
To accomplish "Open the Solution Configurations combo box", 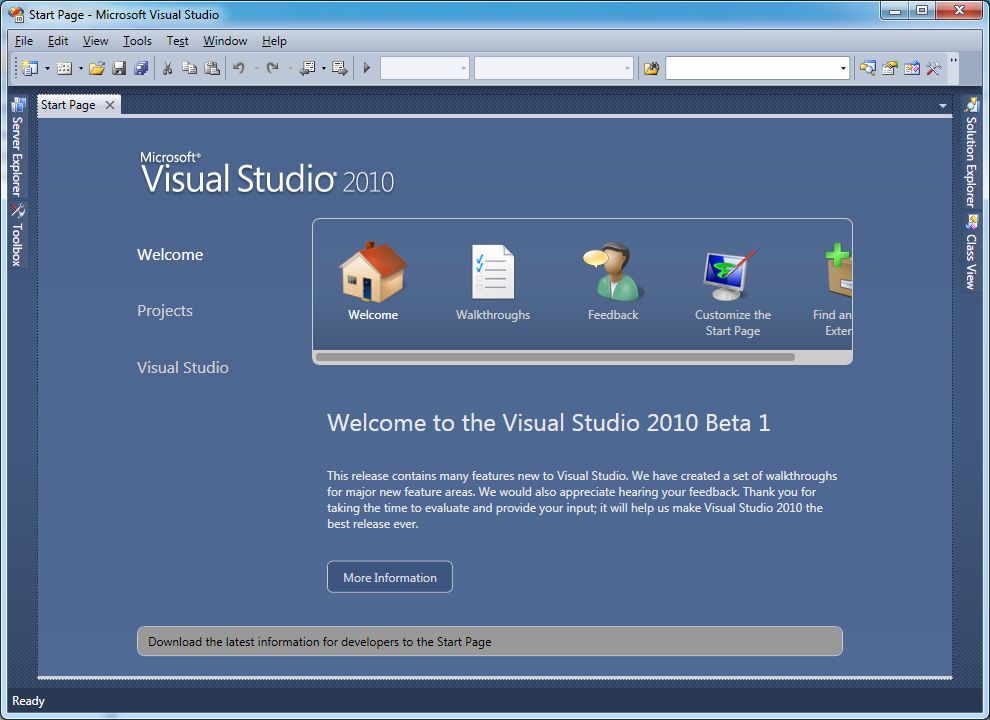I will coord(425,68).
